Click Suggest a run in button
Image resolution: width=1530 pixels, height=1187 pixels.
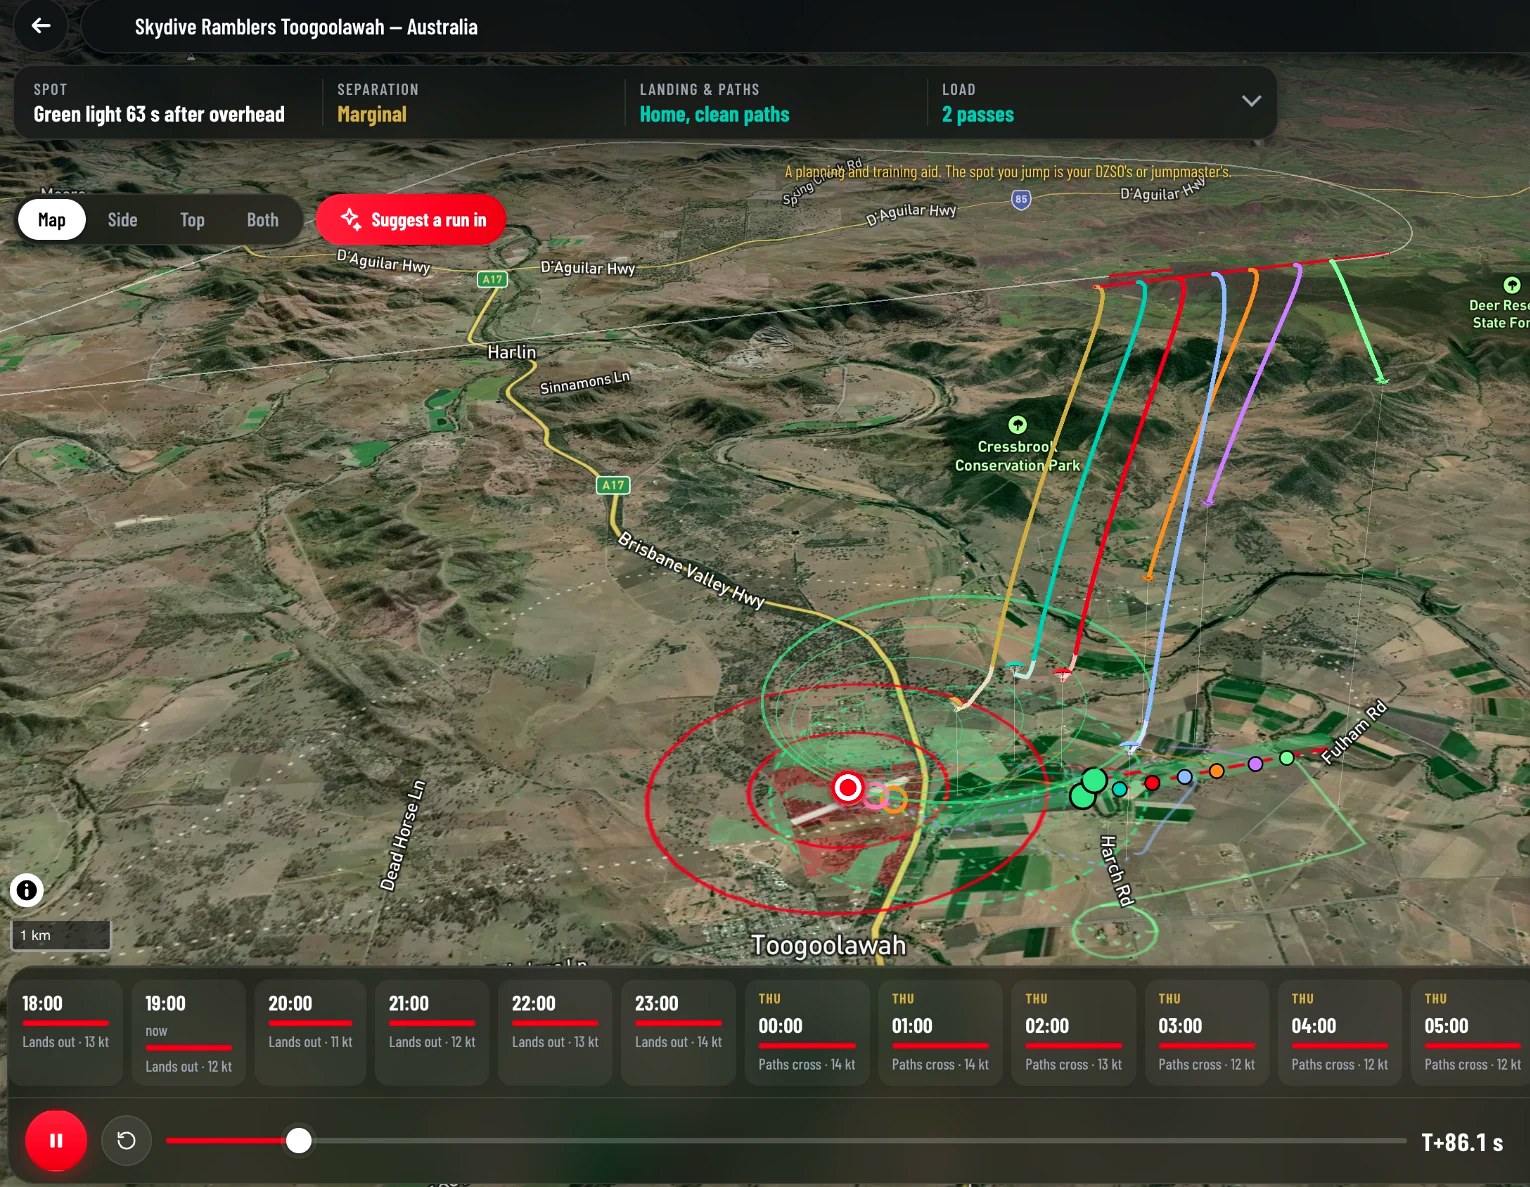click(411, 220)
